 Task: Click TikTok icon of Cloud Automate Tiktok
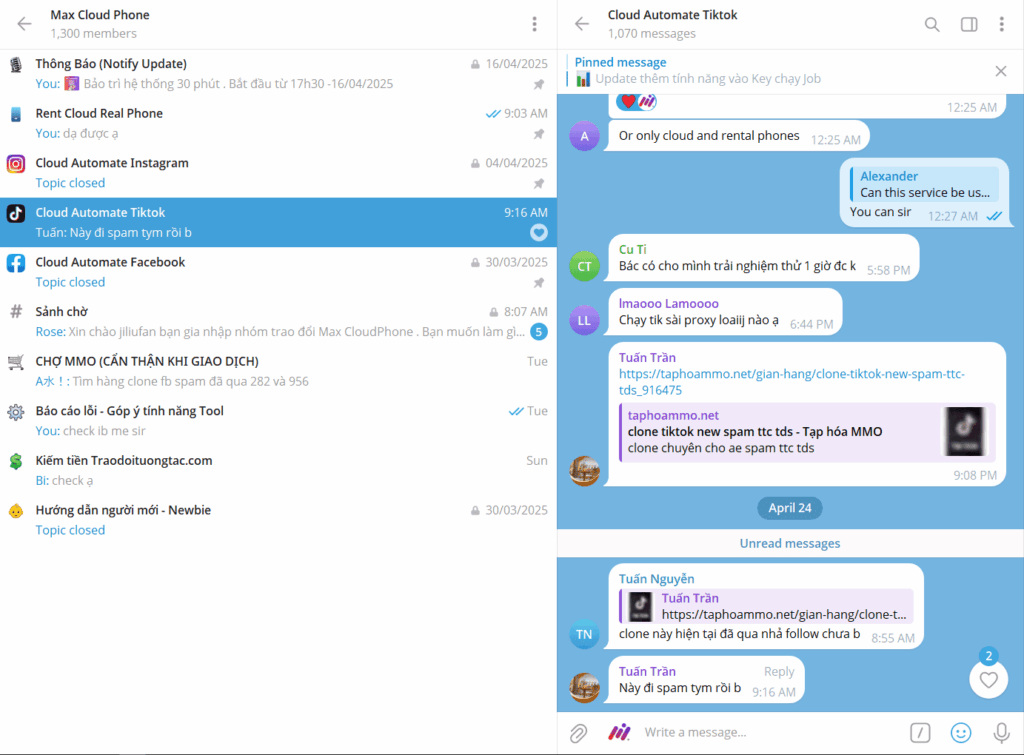(16, 213)
